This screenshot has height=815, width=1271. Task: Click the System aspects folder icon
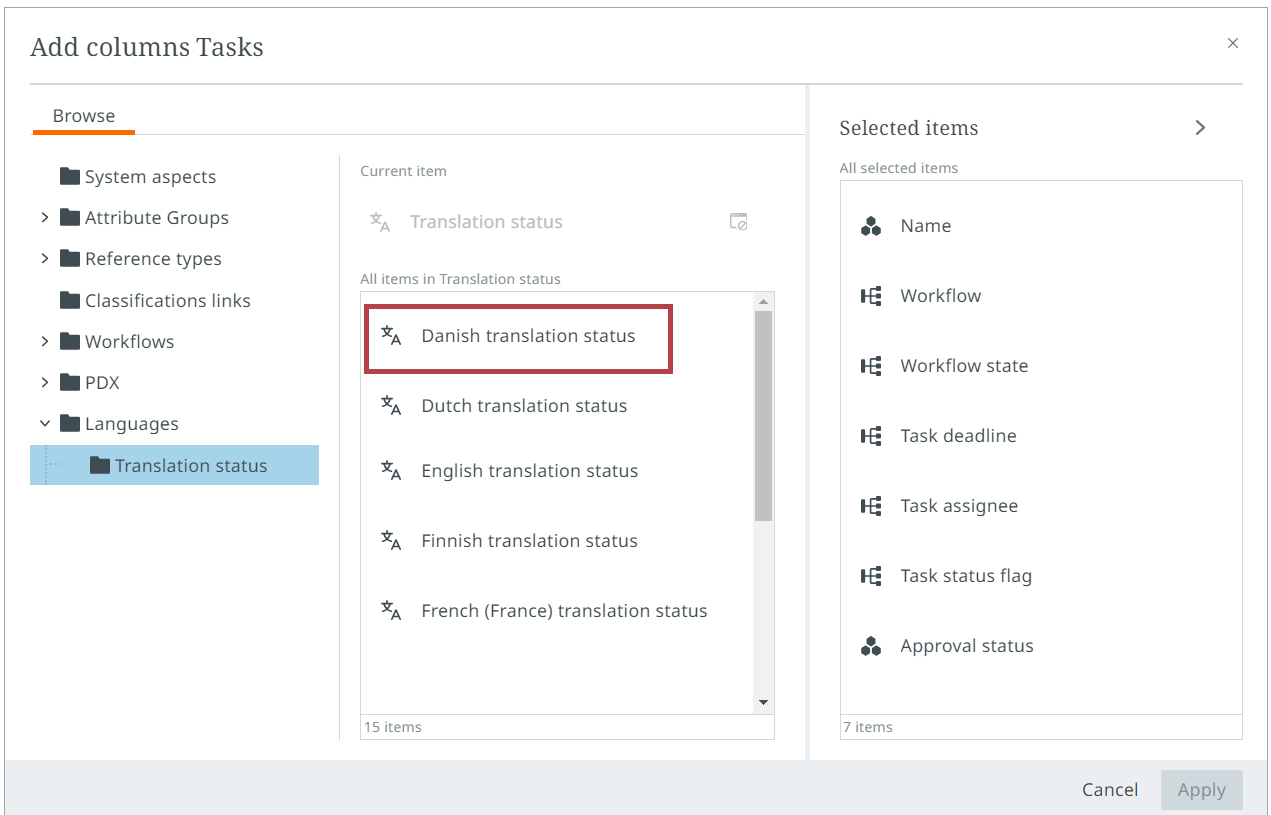[70, 177]
